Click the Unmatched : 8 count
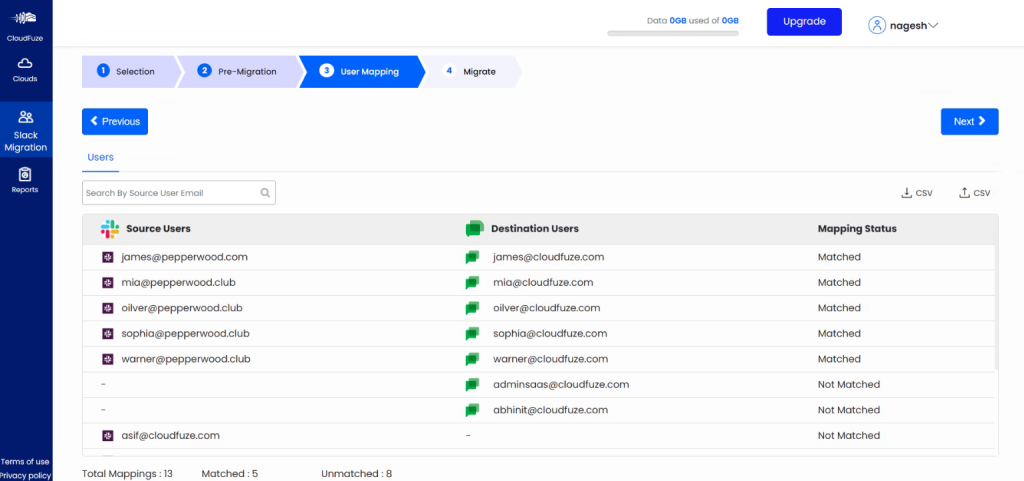Screen dimensions: 1024x481 357,474
